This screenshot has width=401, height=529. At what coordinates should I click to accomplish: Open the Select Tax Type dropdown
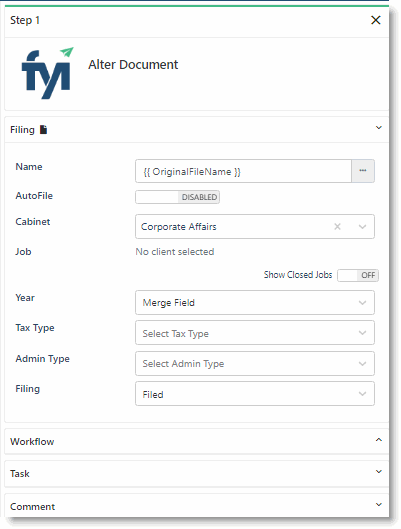[x=255, y=333]
